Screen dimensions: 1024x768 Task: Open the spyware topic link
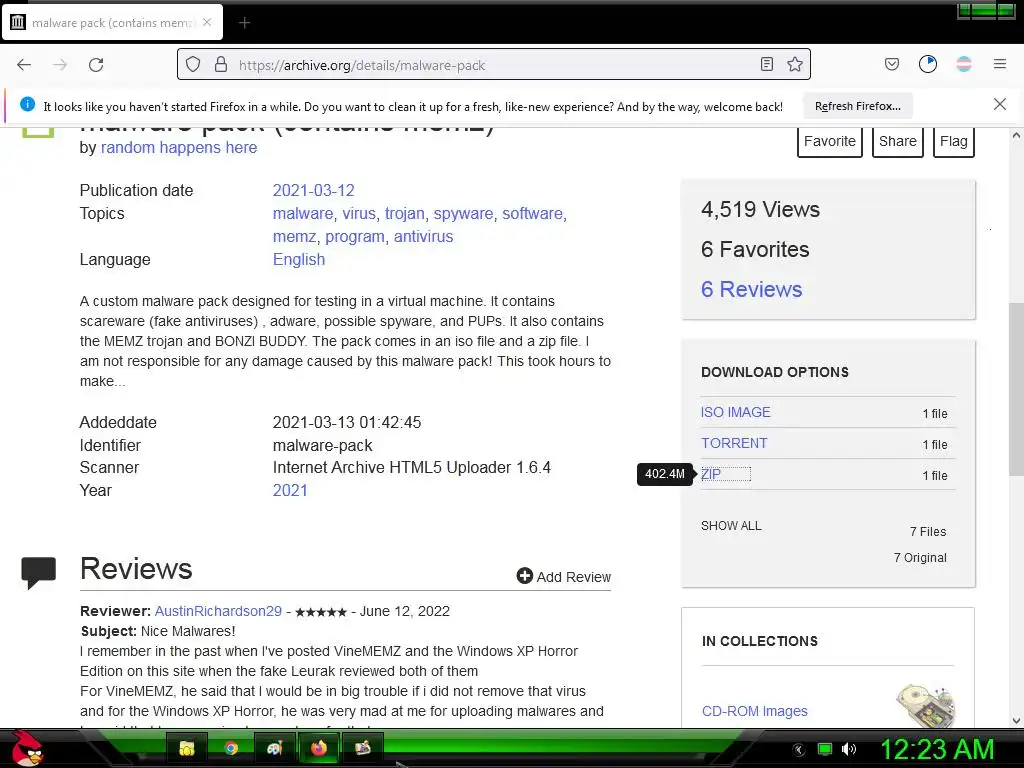coord(463,214)
